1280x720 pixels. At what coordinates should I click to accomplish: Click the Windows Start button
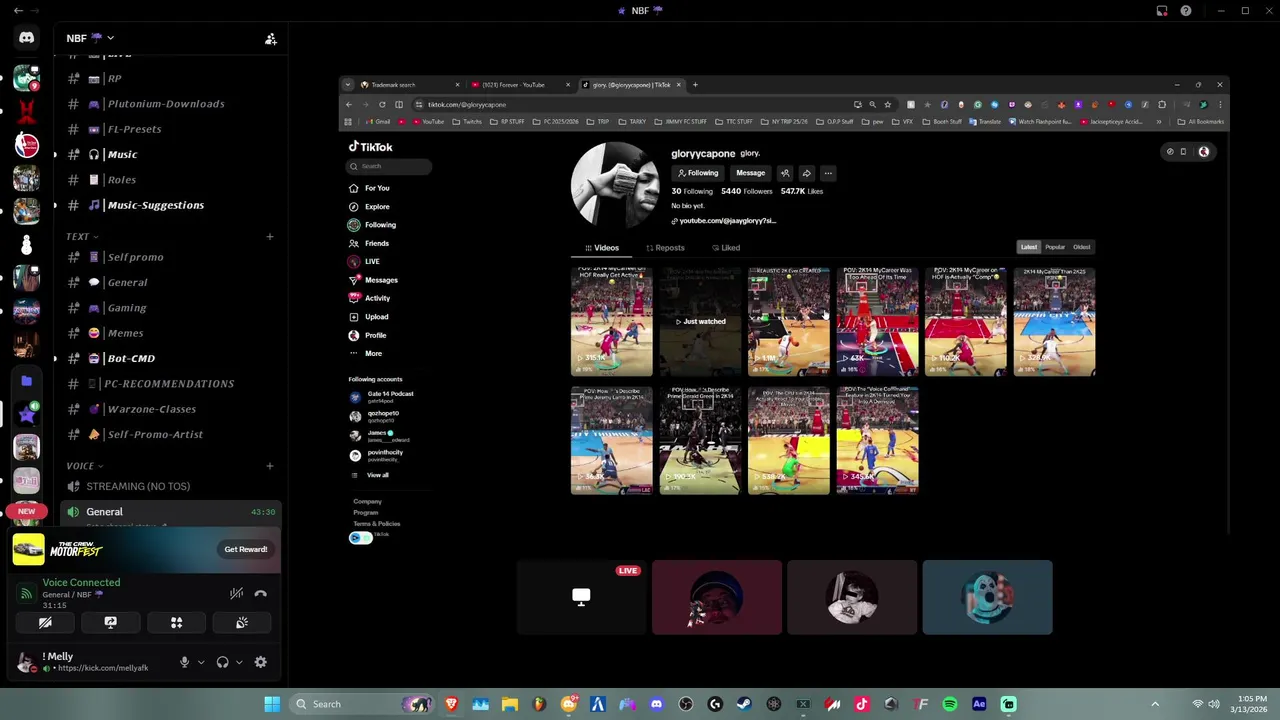(272, 704)
